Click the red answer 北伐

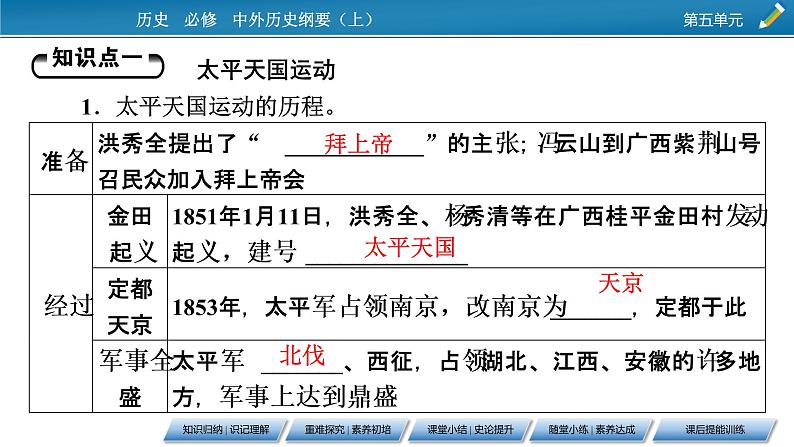(x=302, y=355)
